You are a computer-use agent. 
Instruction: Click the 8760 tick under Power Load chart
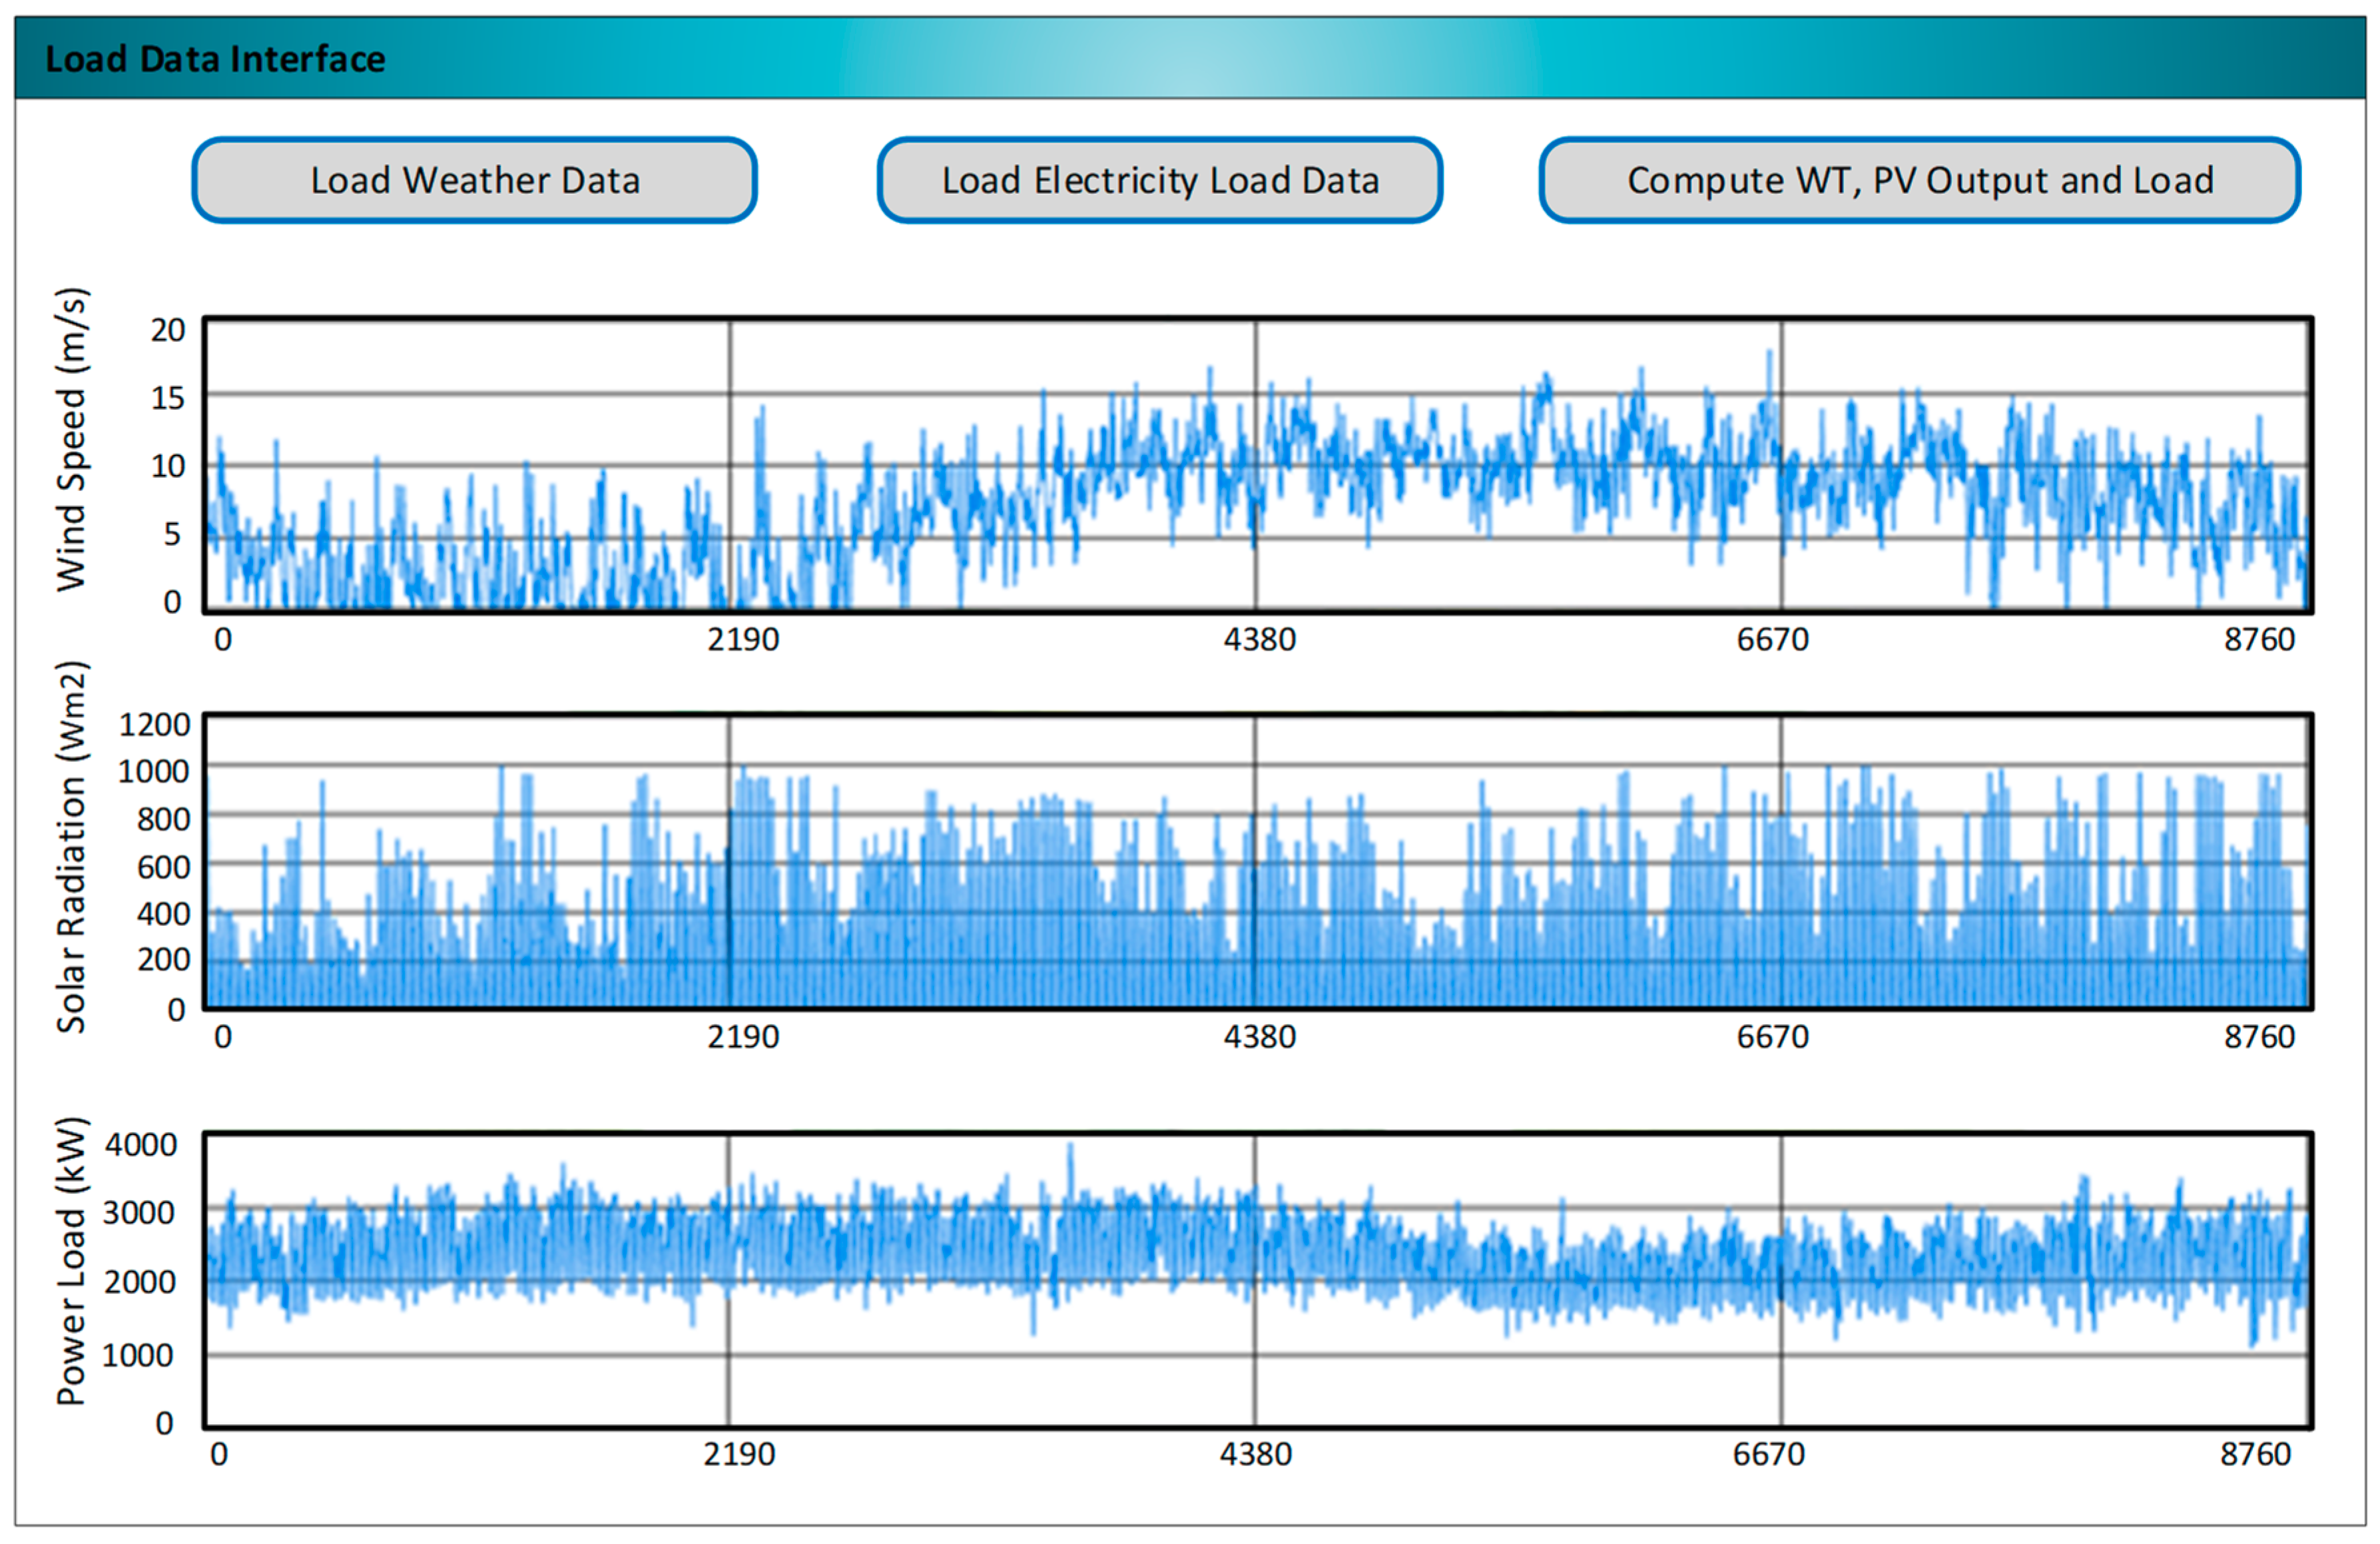click(x=2255, y=1454)
